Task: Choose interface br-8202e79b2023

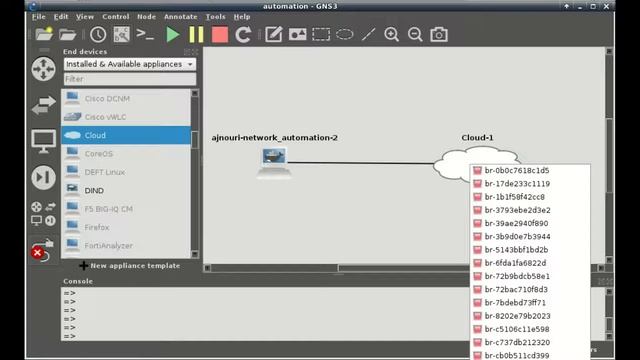Action: click(x=530, y=316)
